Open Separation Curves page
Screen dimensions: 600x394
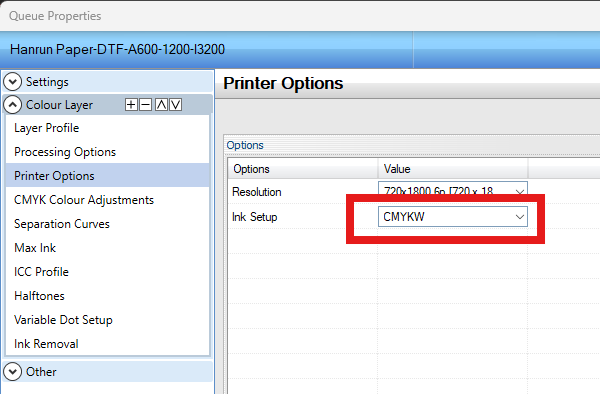(108, 224)
